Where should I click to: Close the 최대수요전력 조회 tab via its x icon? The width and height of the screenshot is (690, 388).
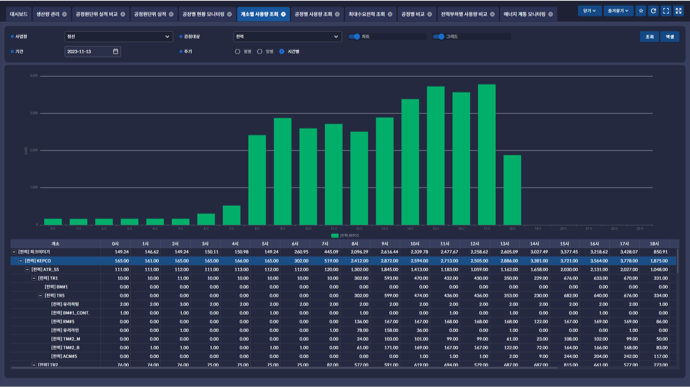point(390,14)
